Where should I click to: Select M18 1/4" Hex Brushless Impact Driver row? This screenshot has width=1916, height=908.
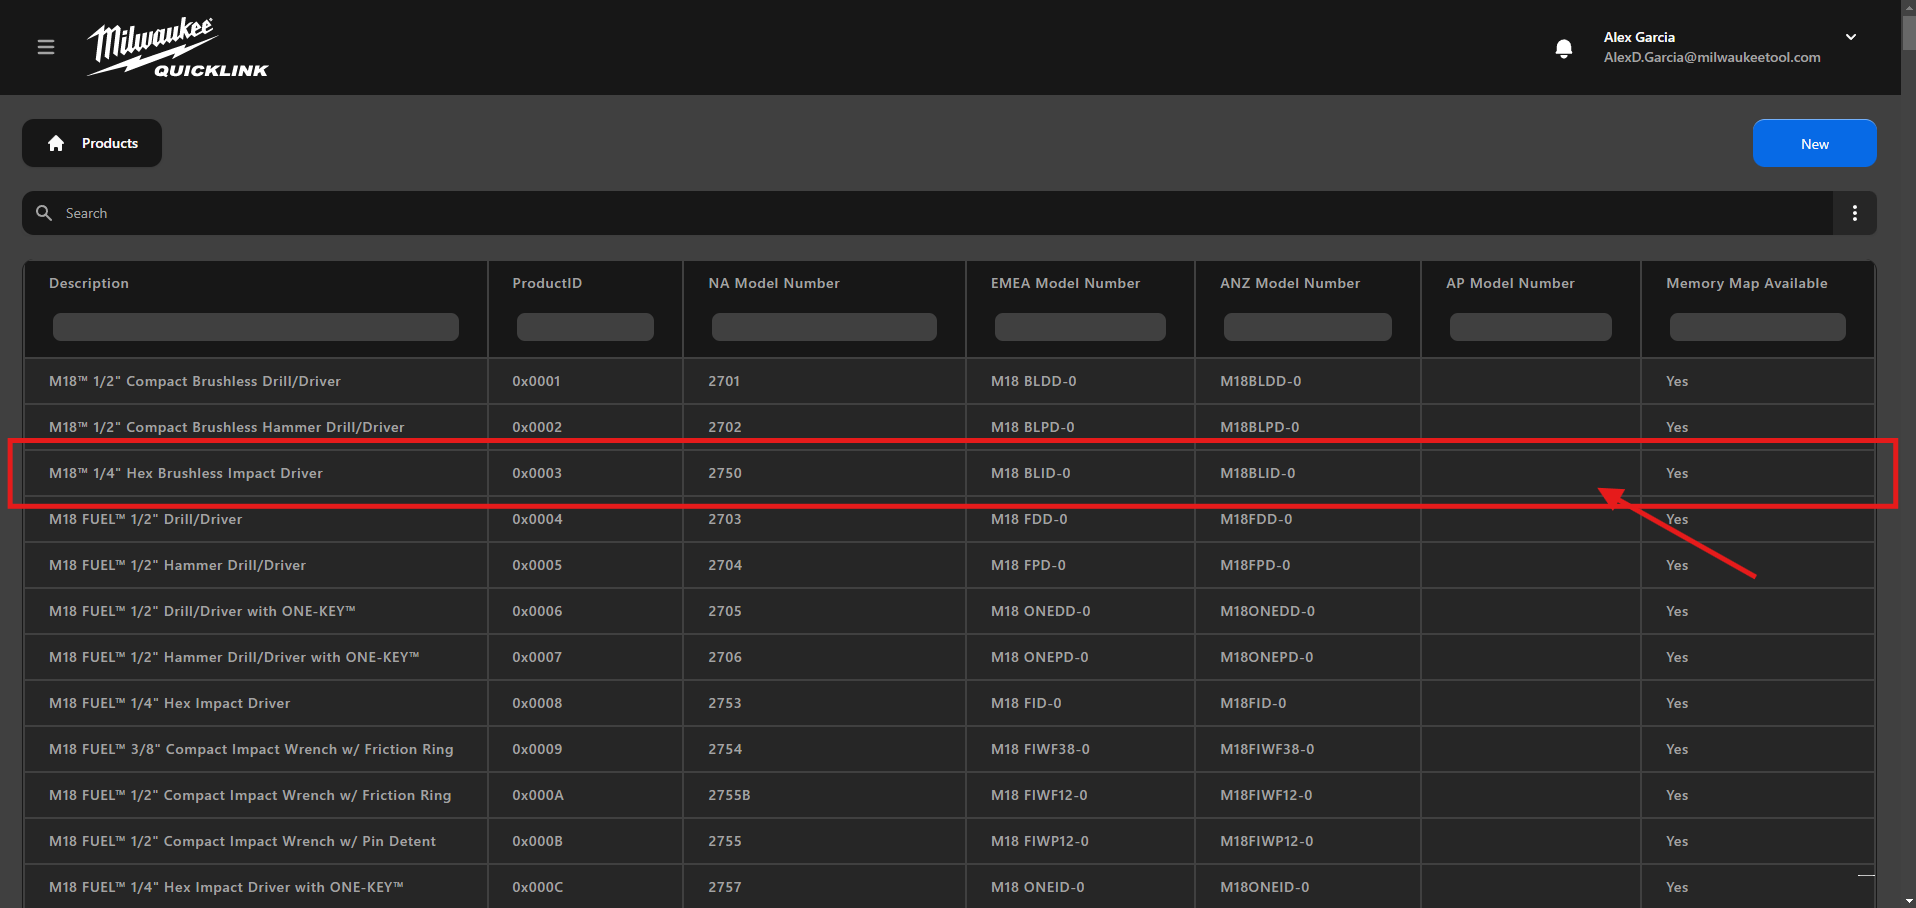(x=949, y=473)
